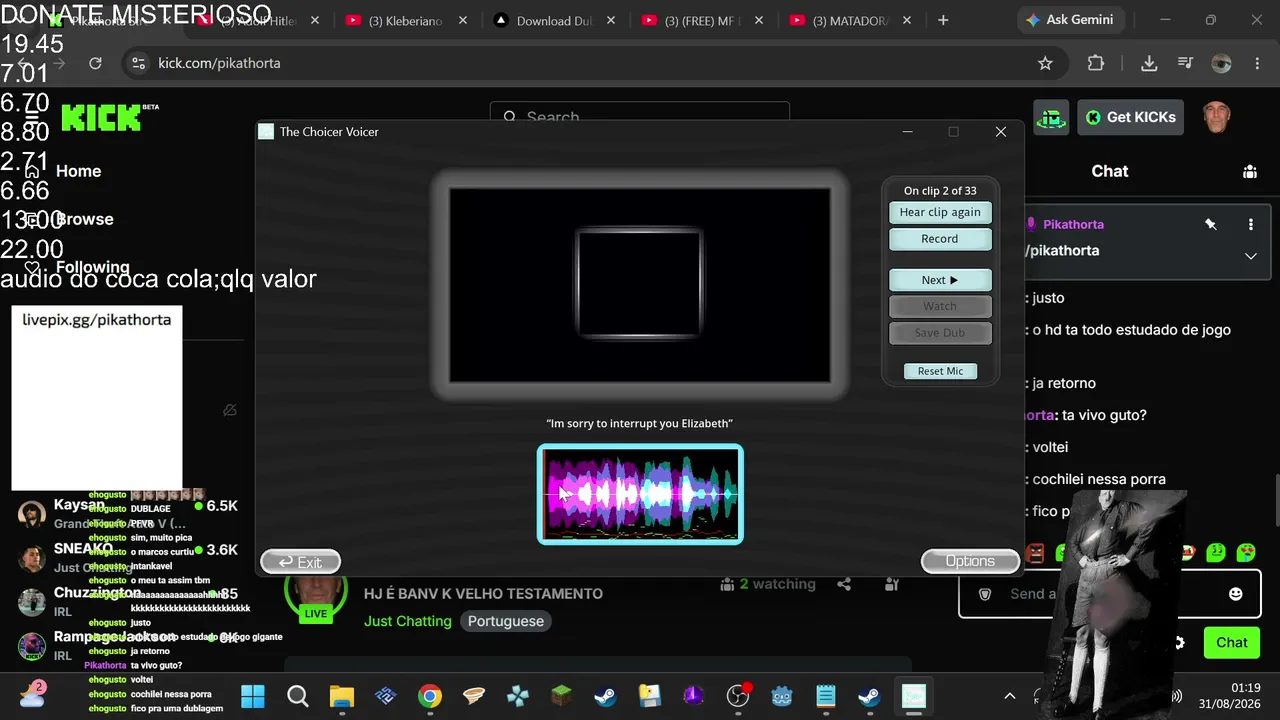Open OBS Studio from the taskbar
This screenshot has height=720, width=1280.
point(738,696)
